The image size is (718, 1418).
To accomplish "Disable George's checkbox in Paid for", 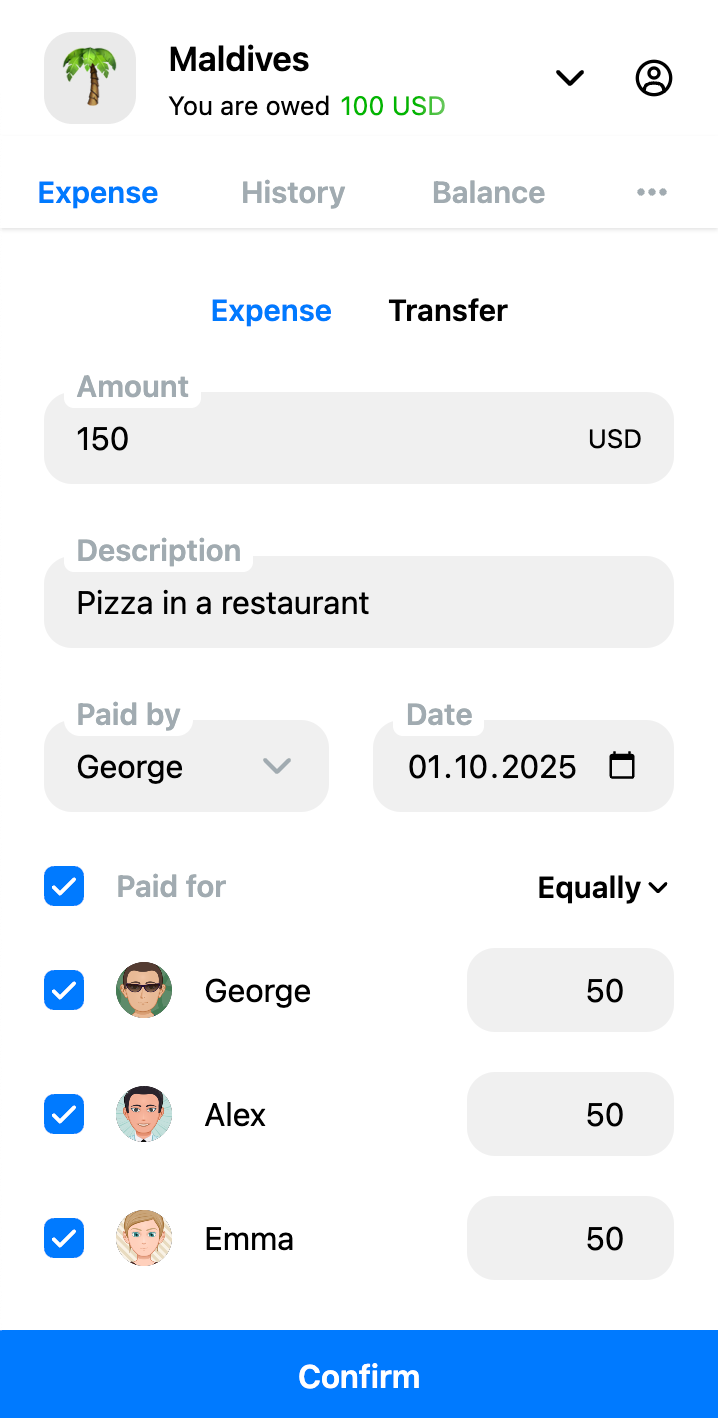I will [x=63, y=990].
